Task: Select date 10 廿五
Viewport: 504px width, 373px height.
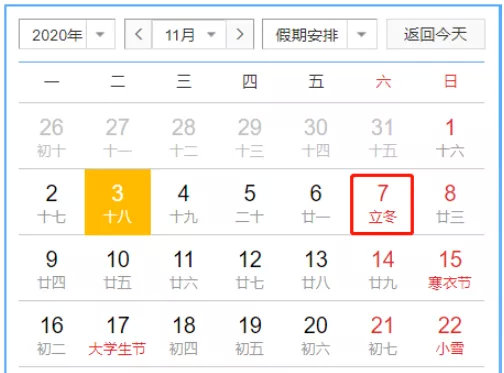Action: coord(118,268)
